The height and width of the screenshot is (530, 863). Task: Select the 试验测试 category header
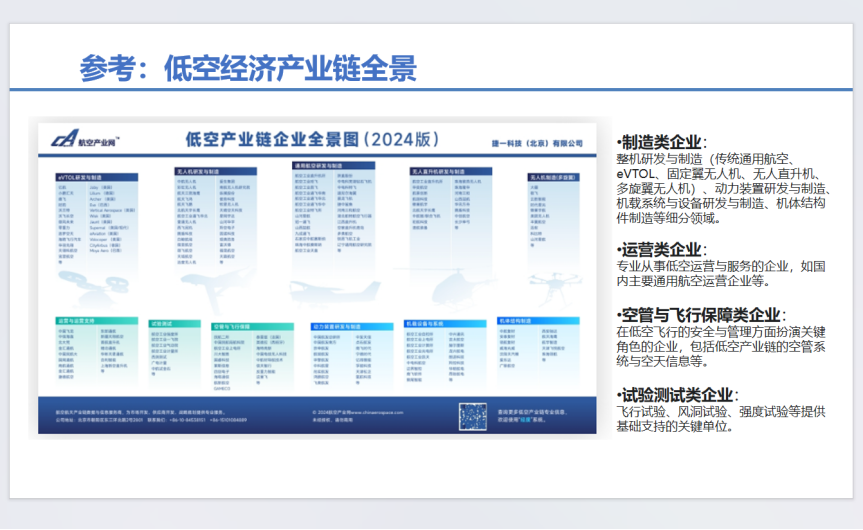point(161,324)
